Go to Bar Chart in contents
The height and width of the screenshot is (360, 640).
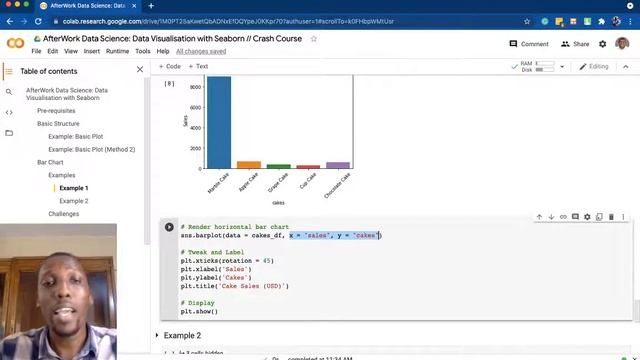pos(50,162)
